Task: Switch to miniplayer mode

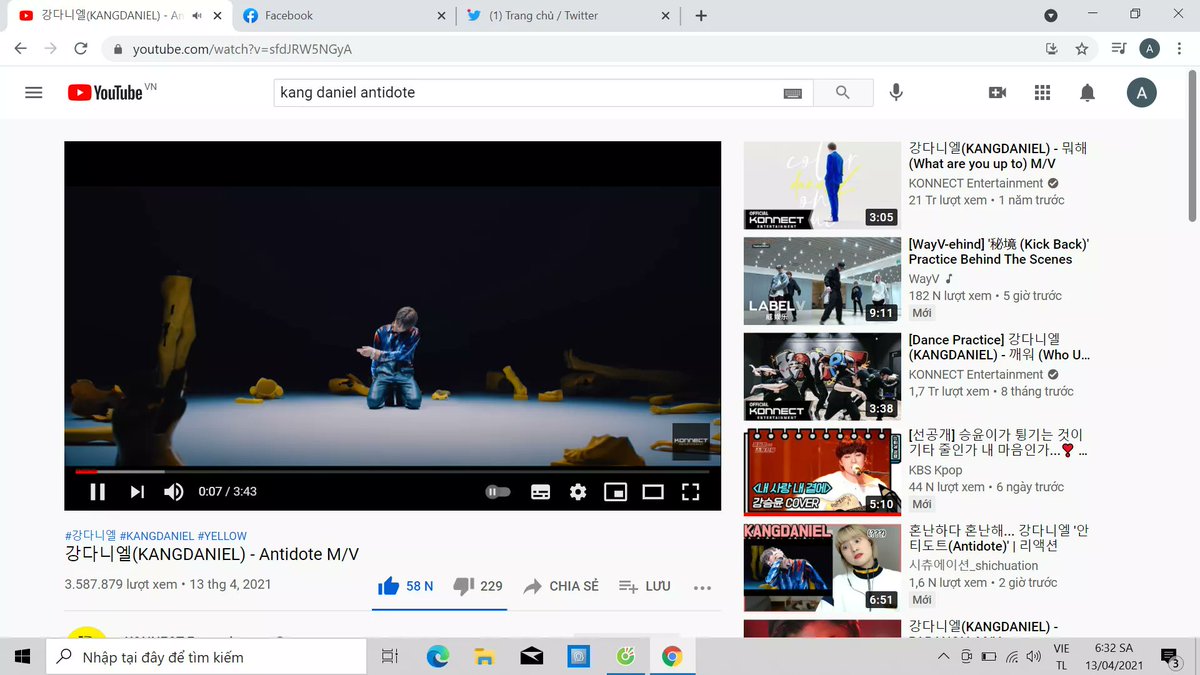Action: pos(615,492)
